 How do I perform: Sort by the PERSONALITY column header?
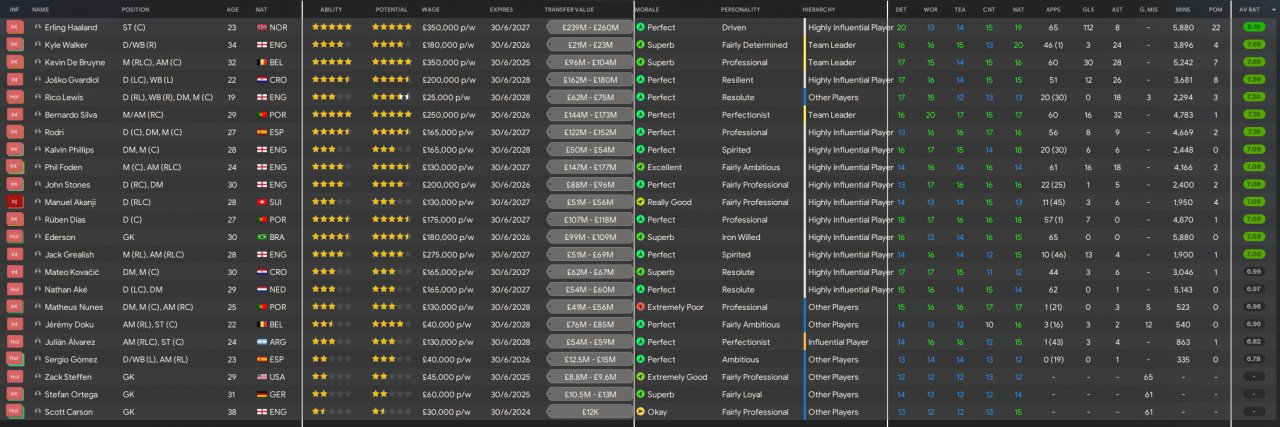tap(741, 9)
